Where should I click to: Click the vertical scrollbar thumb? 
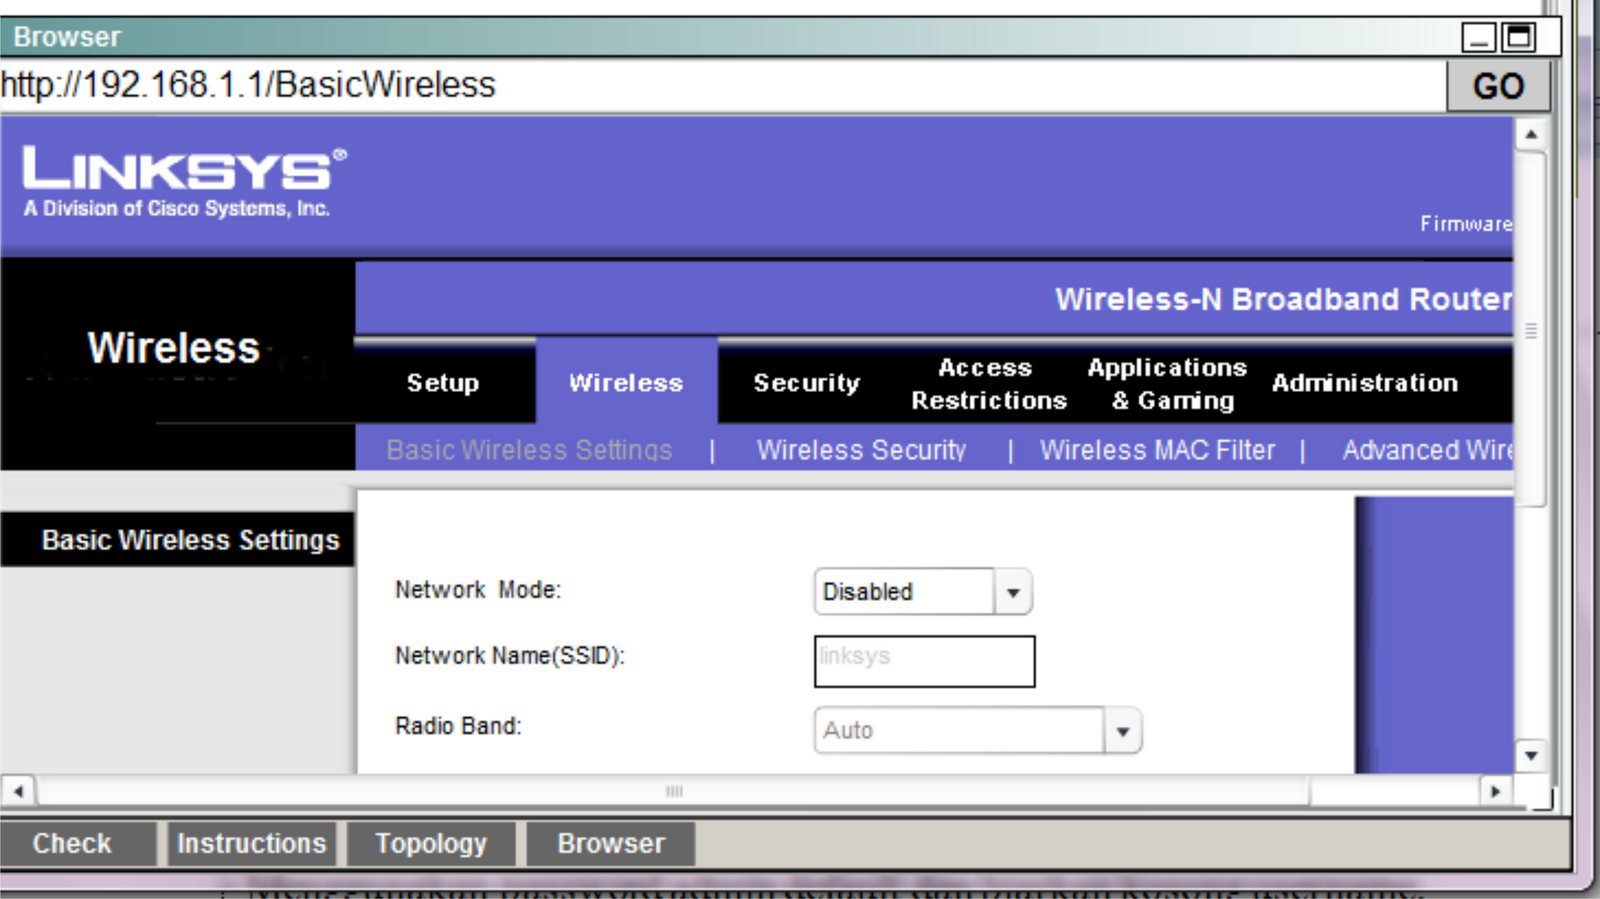coord(1531,330)
